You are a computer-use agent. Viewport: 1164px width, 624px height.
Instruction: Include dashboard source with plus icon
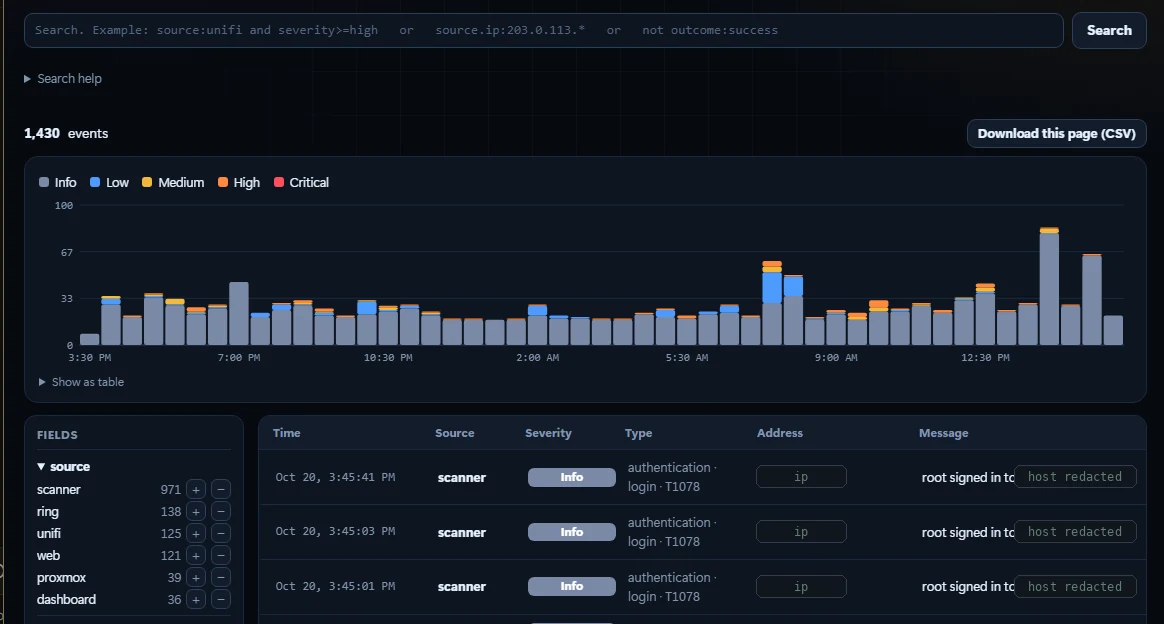click(x=196, y=600)
